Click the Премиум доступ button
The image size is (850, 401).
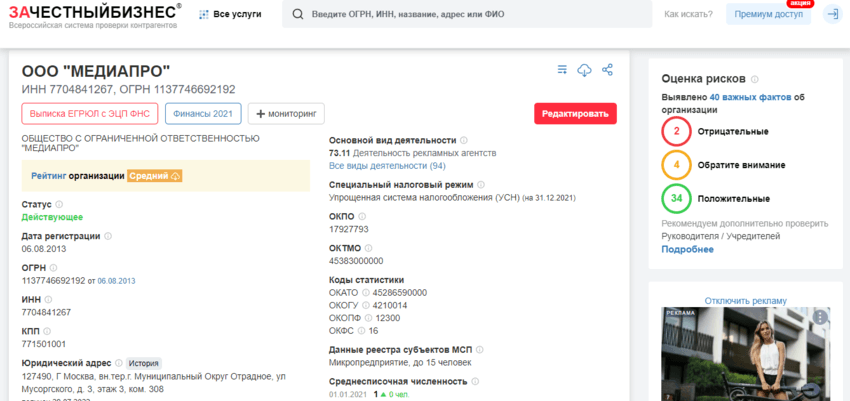pyautogui.click(x=769, y=15)
